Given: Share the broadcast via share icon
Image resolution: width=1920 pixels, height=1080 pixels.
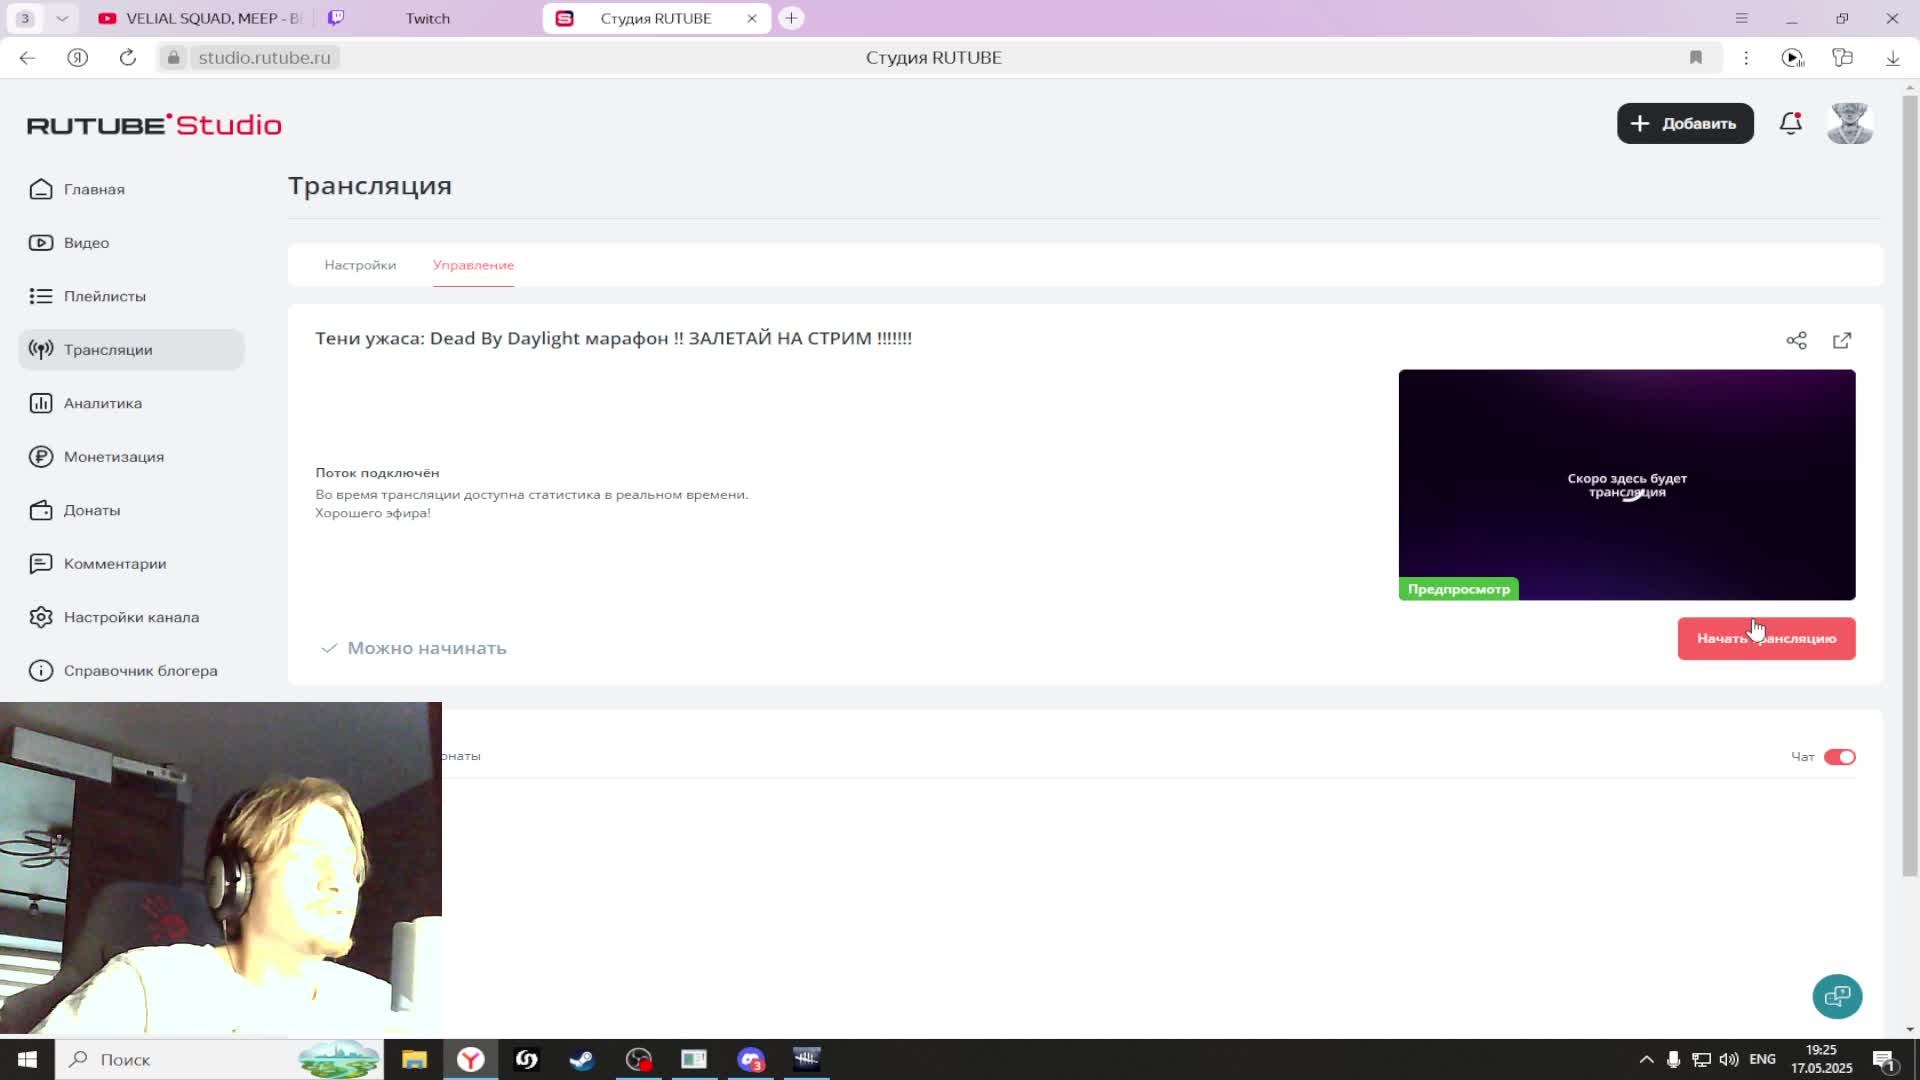Looking at the screenshot, I should pyautogui.click(x=1796, y=341).
